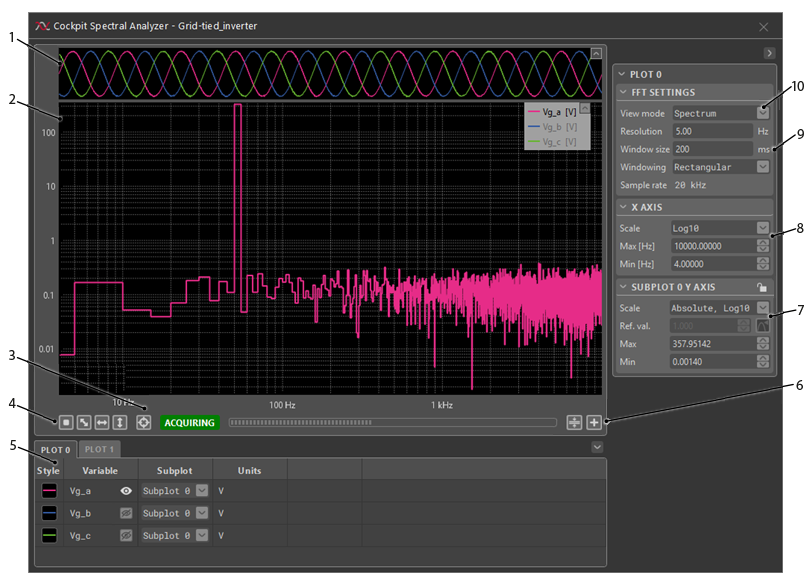
Task: Select the PLOT 0 tab
Action: coord(55,450)
